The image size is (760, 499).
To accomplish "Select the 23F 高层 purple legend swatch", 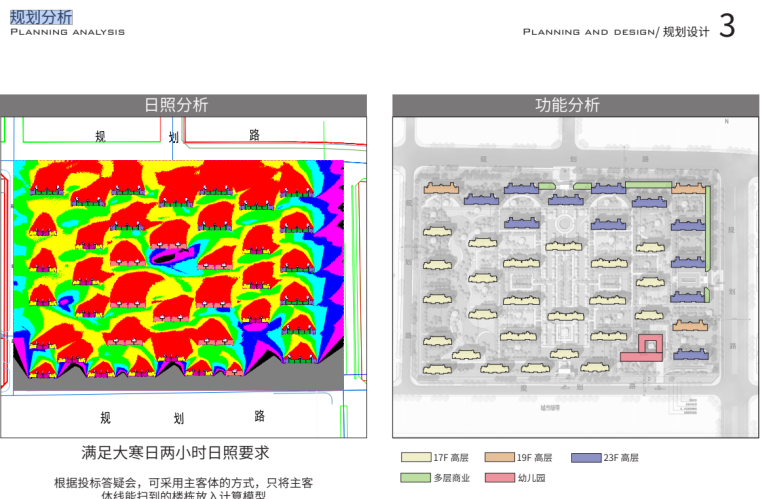I will coord(586,458).
